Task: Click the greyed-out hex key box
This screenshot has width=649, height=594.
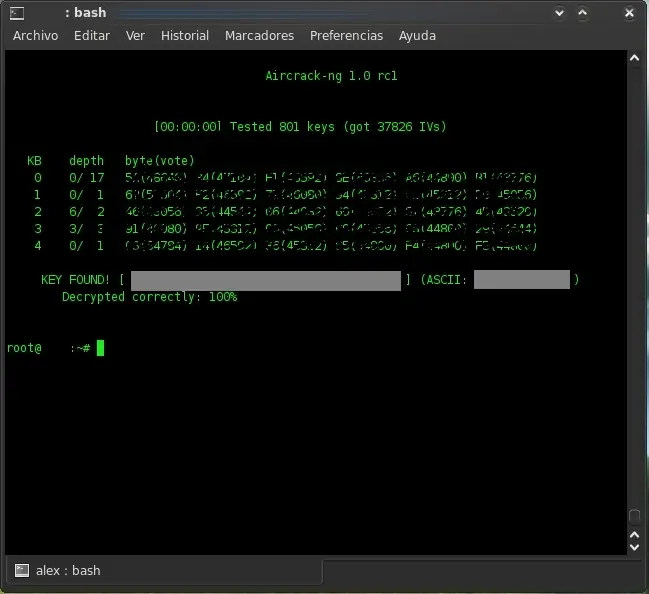Action: [x=266, y=281]
